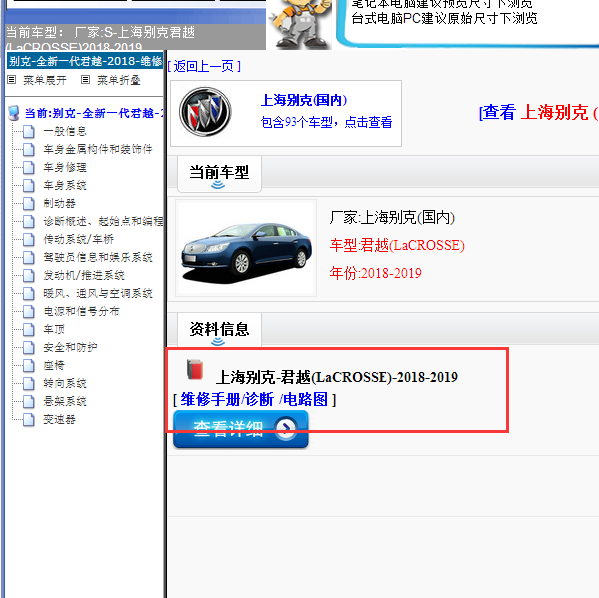Image resolution: width=599 pixels, height=598 pixels.
Task: Expand all with 菜单展开
Action: point(45,80)
